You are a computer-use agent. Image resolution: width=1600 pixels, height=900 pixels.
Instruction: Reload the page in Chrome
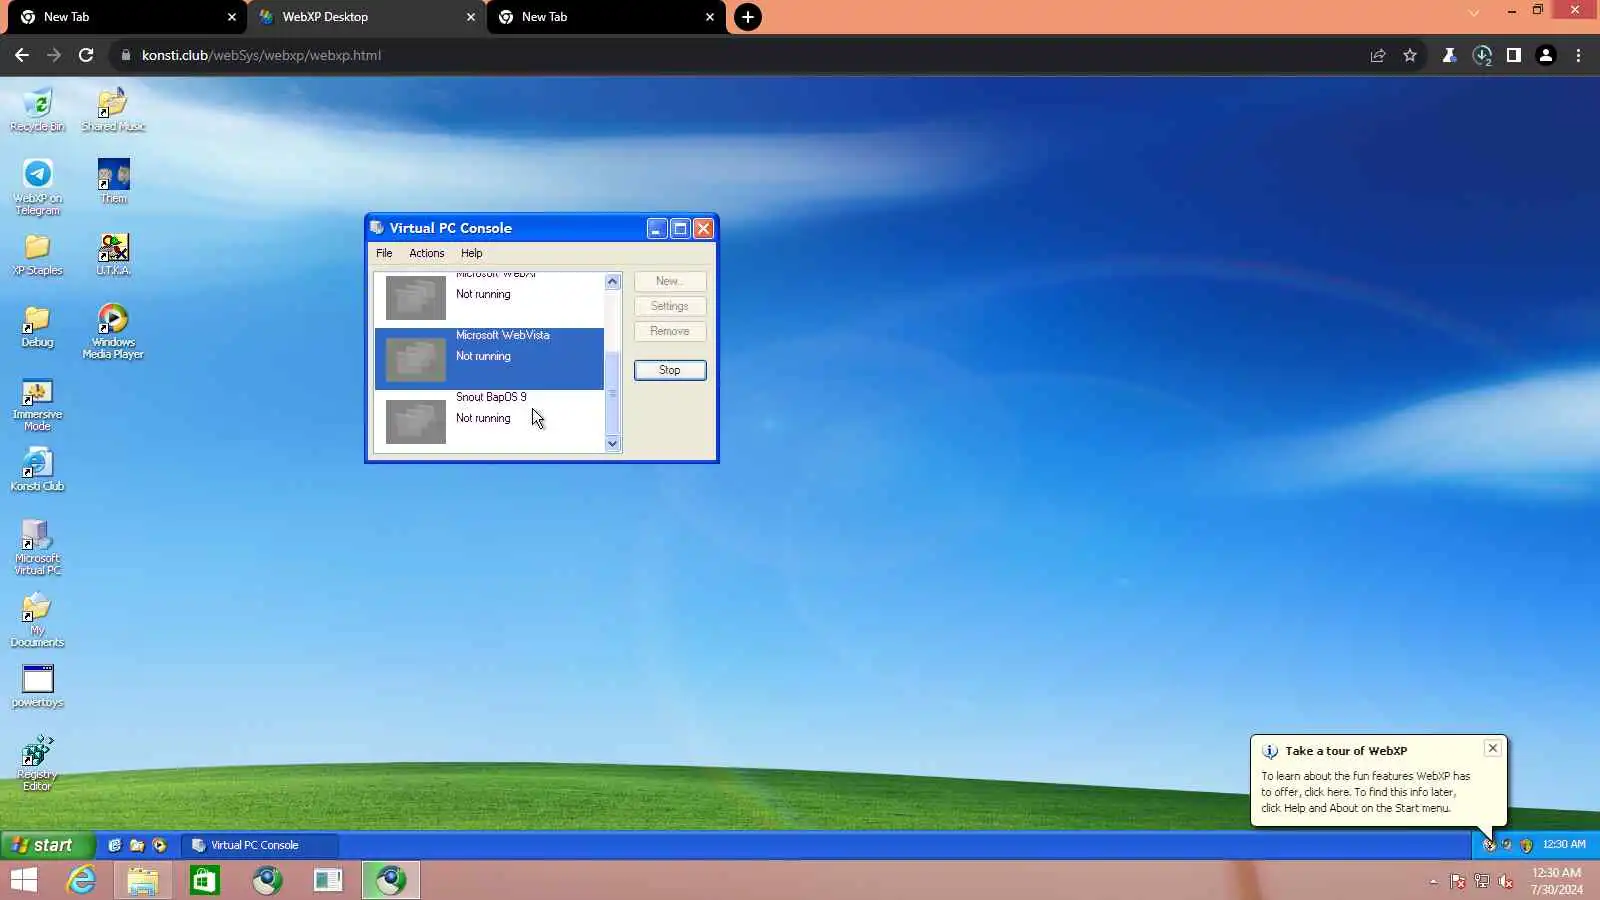point(86,55)
